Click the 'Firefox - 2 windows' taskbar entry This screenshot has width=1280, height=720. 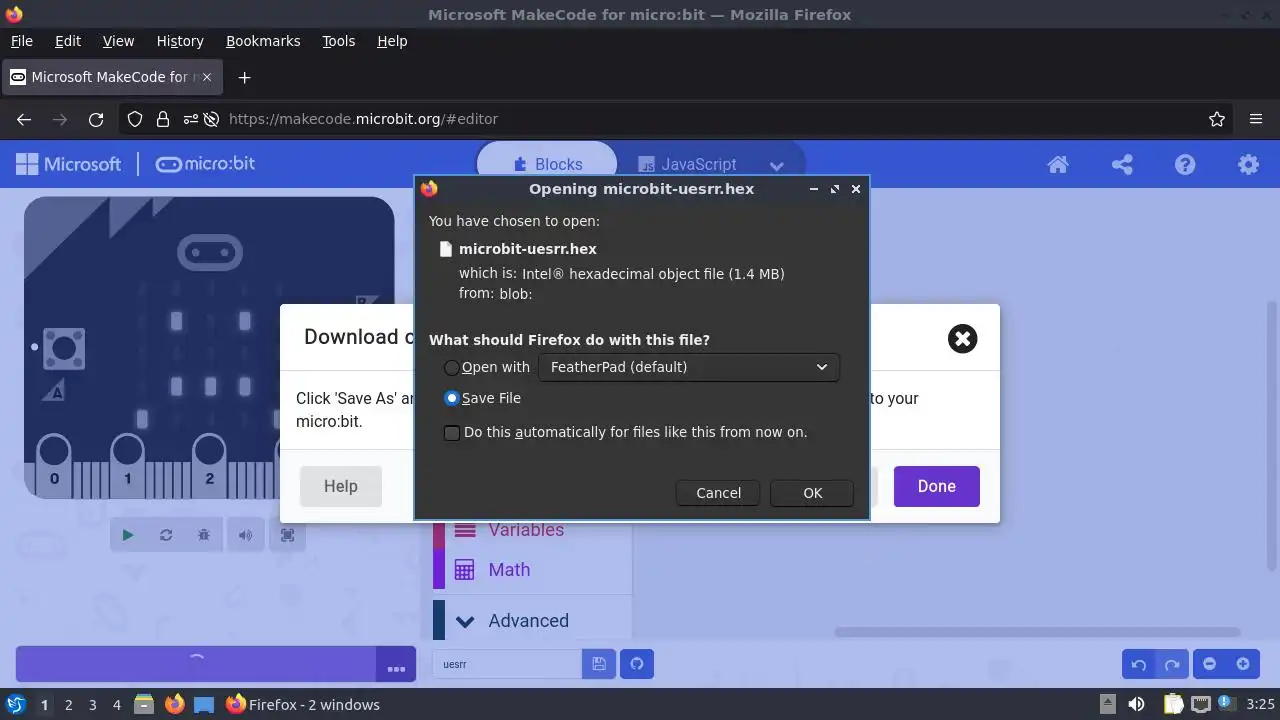click(x=303, y=705)
